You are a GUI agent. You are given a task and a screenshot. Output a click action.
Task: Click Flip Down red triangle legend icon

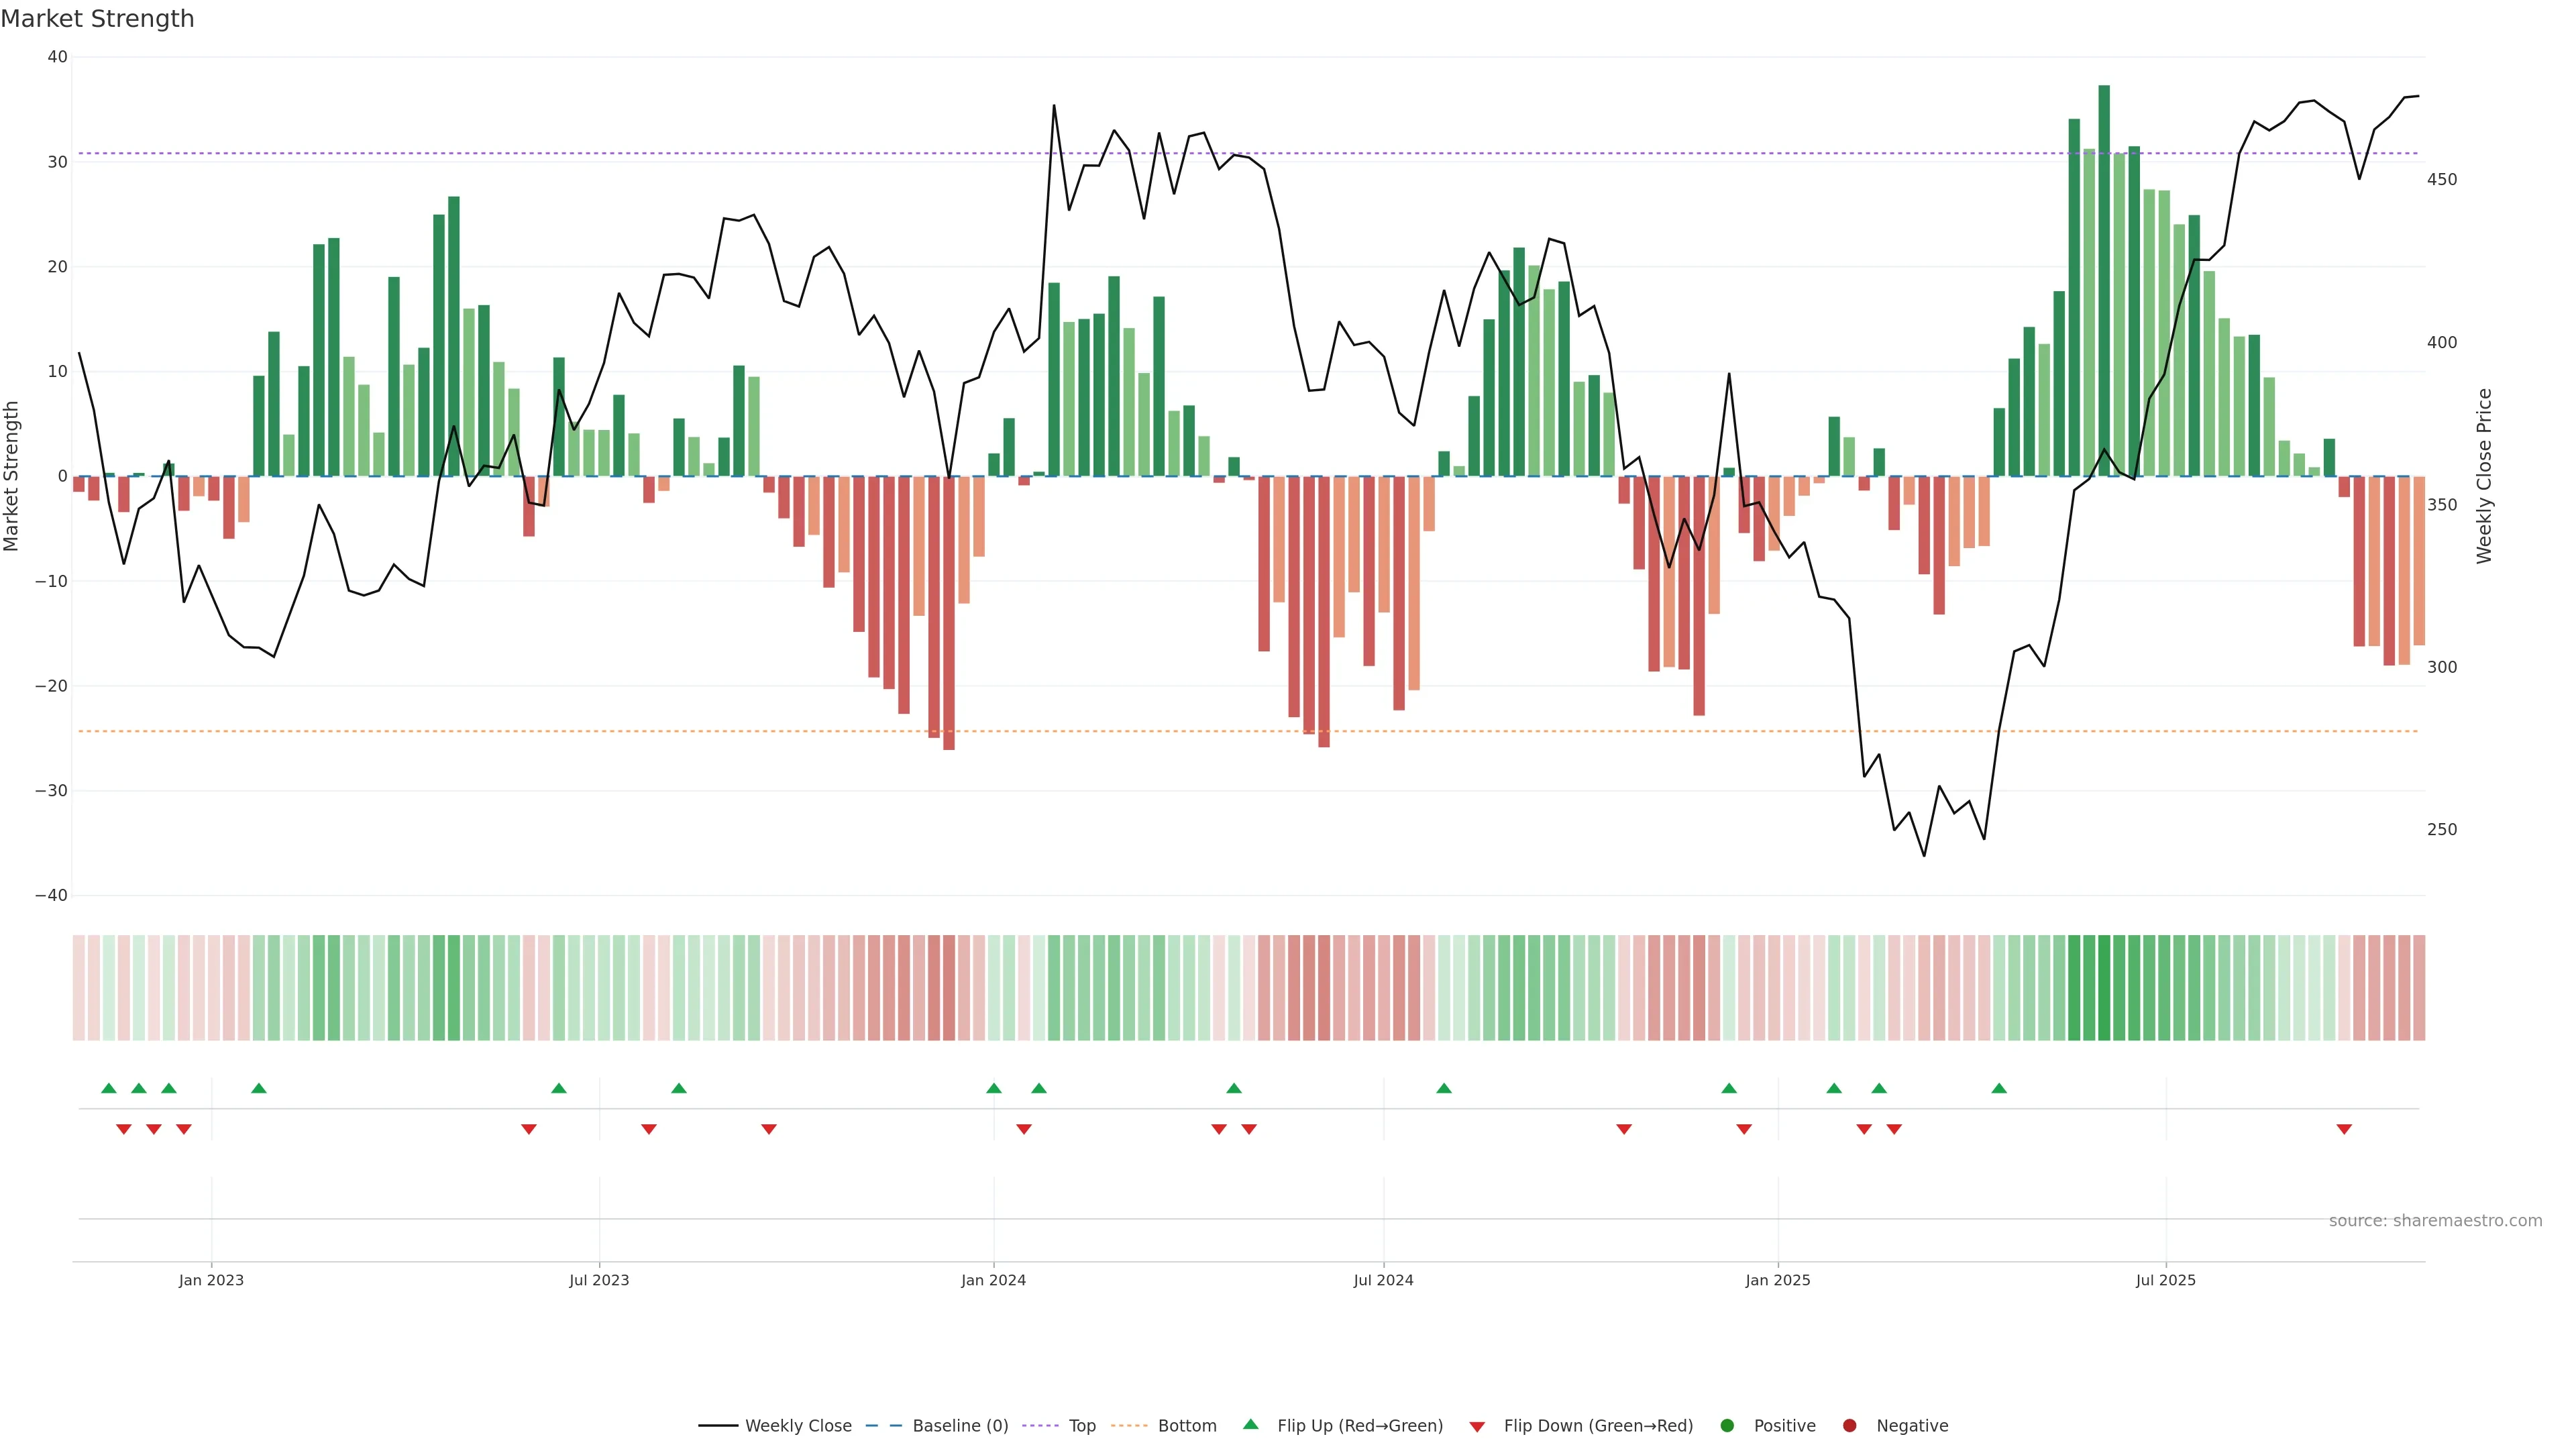pyautogui.click(x=1477, y=1427)
